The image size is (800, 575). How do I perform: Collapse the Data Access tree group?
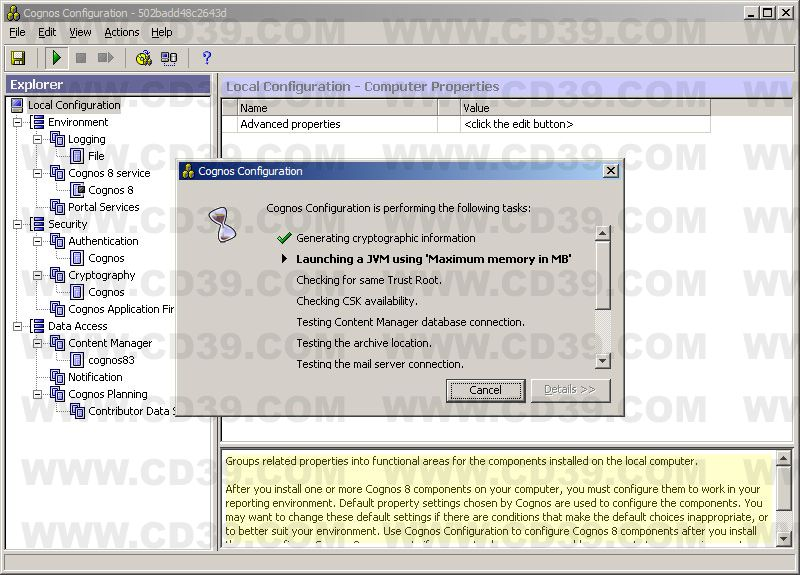coord(17,327)
